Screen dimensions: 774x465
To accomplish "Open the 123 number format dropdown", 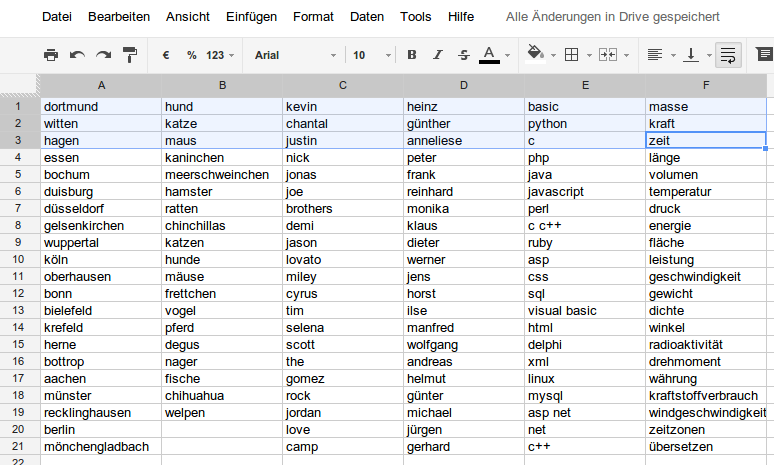I will [x=220, y=55].
